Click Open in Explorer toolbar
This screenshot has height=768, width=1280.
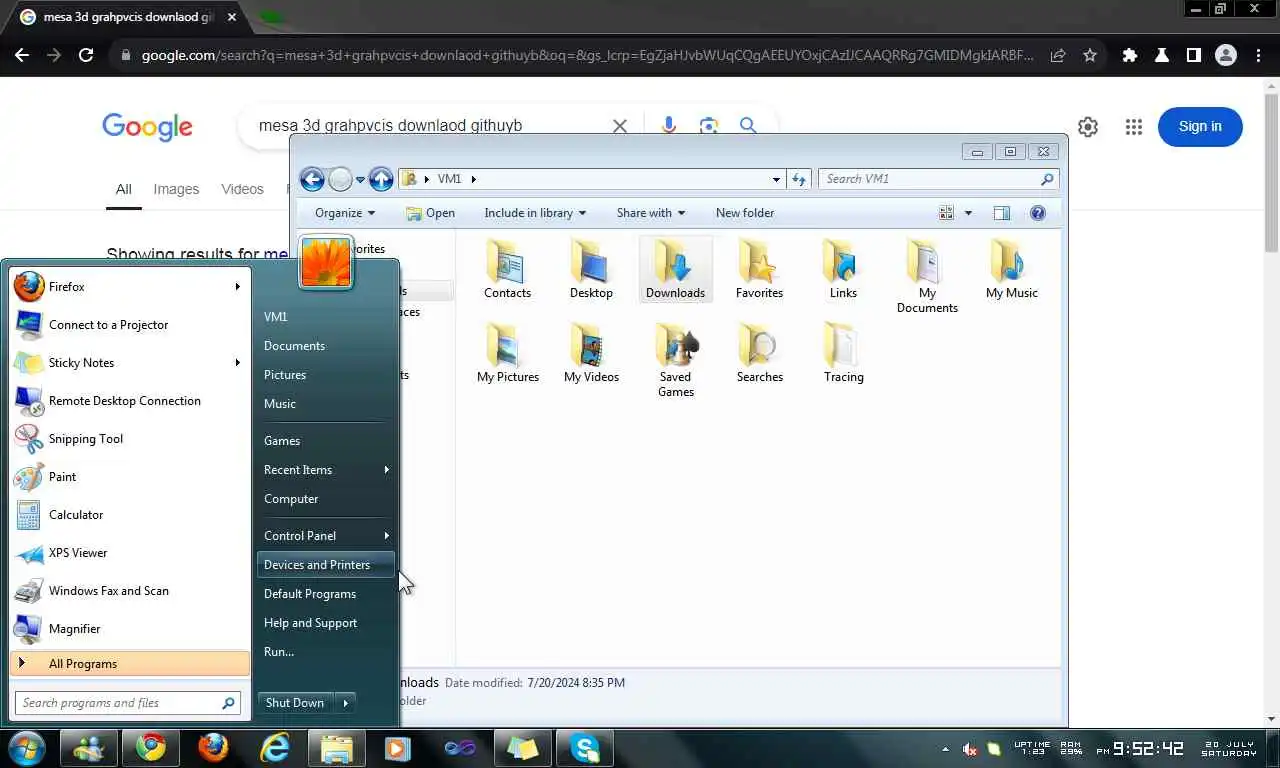click(430, 213)
